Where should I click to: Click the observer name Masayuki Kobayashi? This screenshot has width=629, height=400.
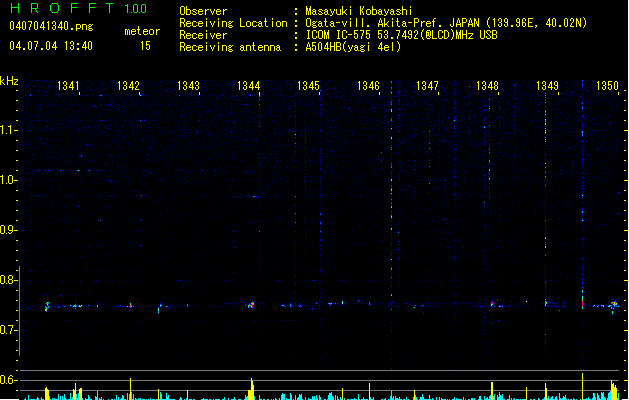click(x=359, y=11)
